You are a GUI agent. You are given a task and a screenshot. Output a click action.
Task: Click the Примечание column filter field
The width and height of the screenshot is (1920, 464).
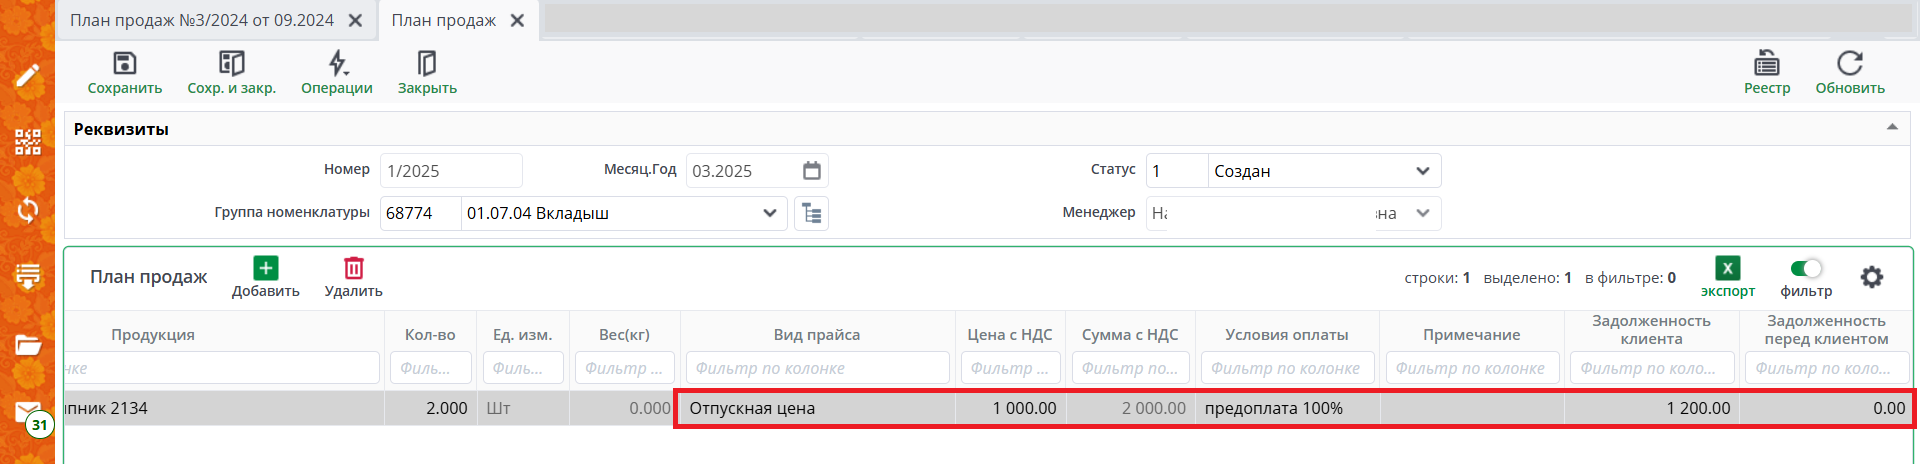pyautogui.click(x=1472, y=368)
